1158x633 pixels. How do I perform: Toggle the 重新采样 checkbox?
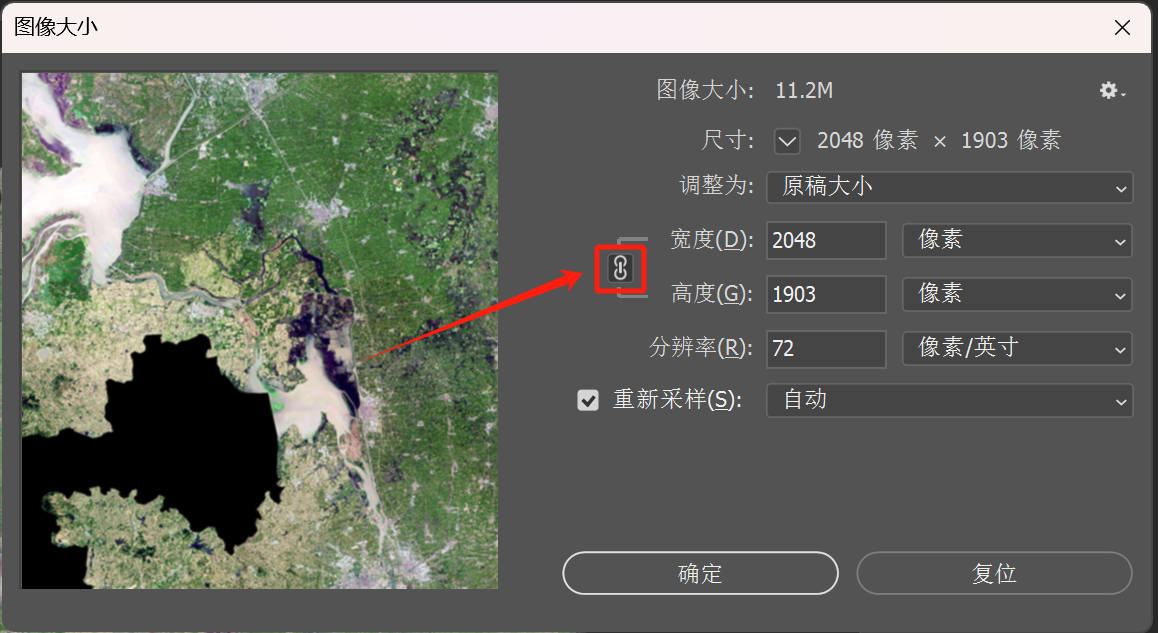point(588,400)
